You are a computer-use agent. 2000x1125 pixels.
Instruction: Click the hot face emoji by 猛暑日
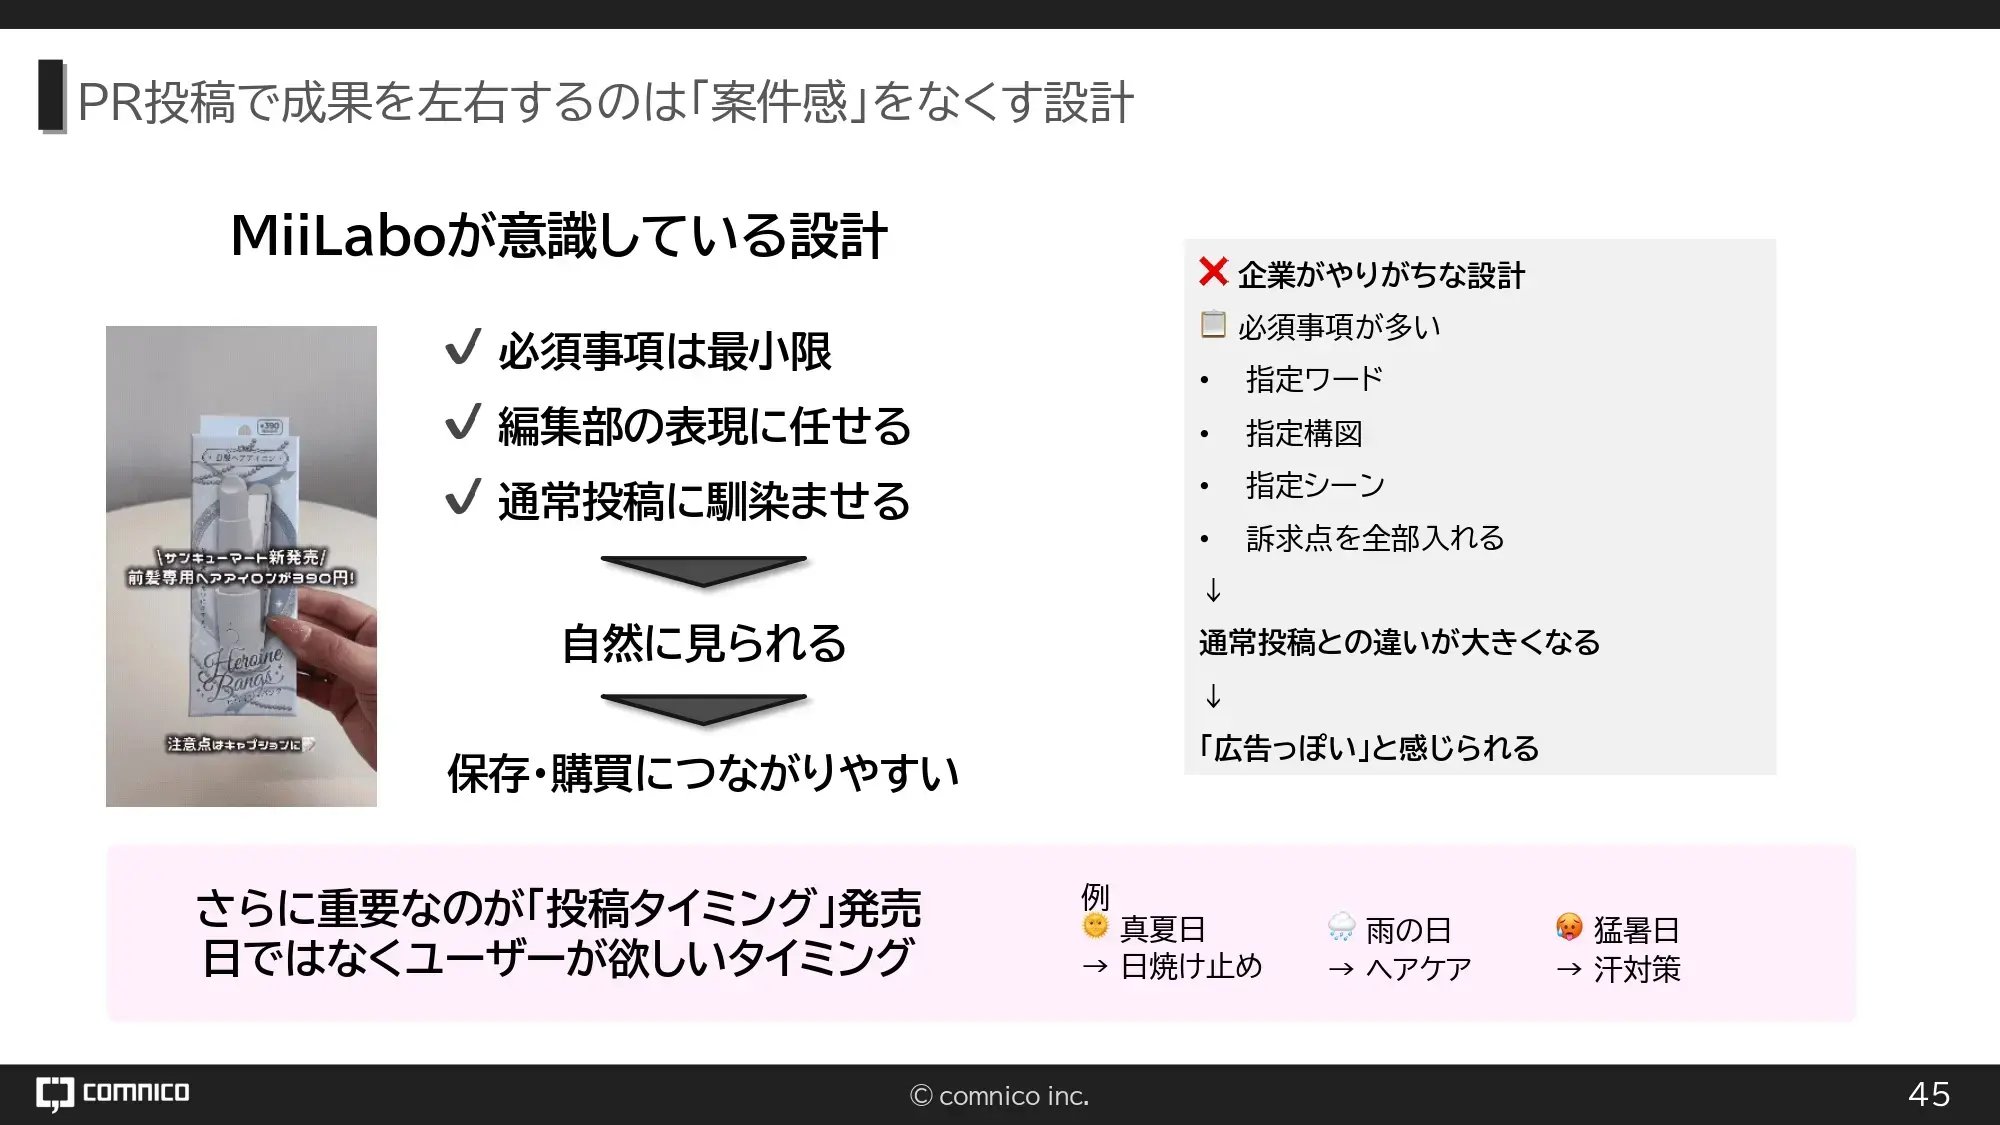click(x=1569, y=927)
